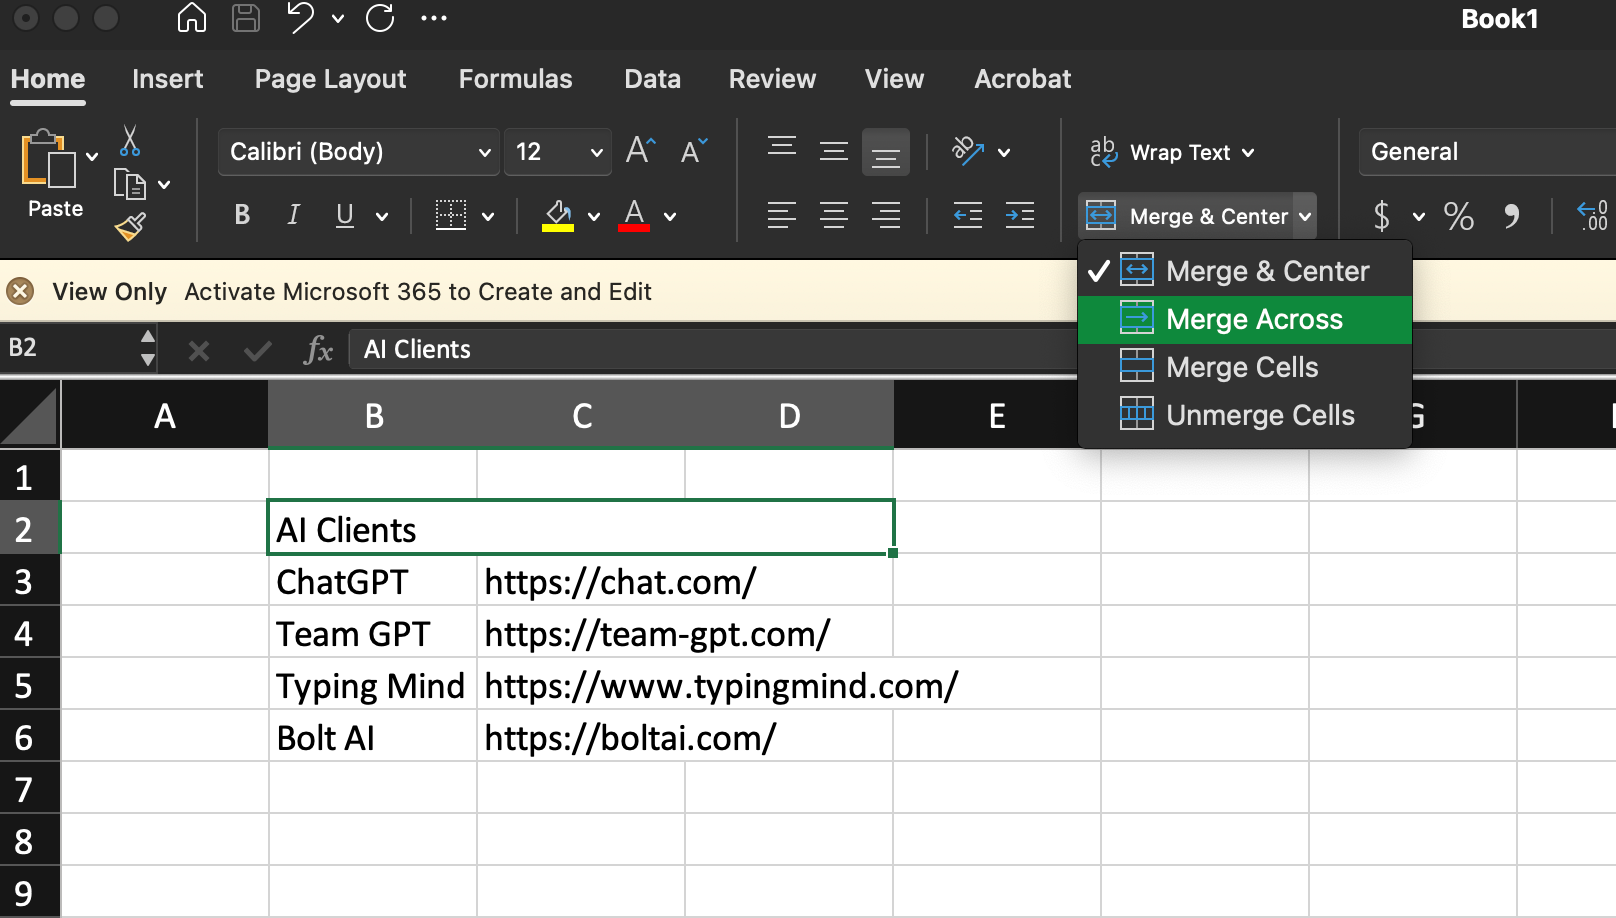Expand the Borders dropdown arrow

488,216
